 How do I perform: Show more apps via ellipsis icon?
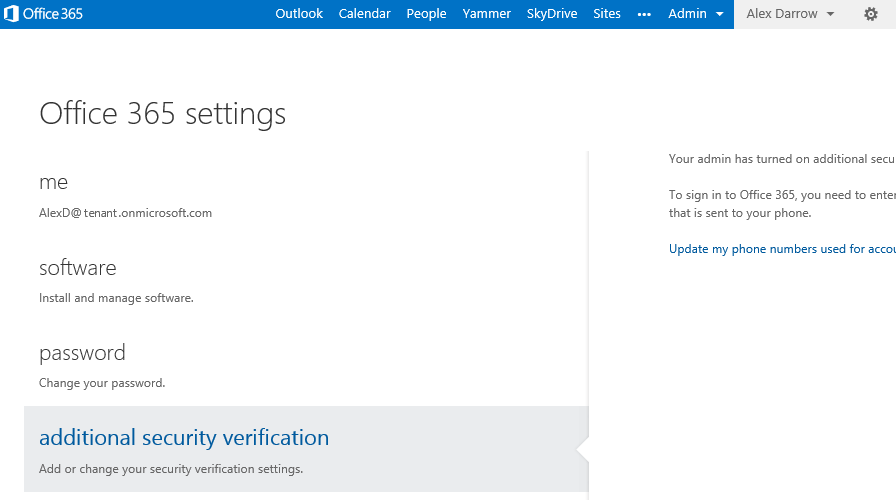(644, 14)
